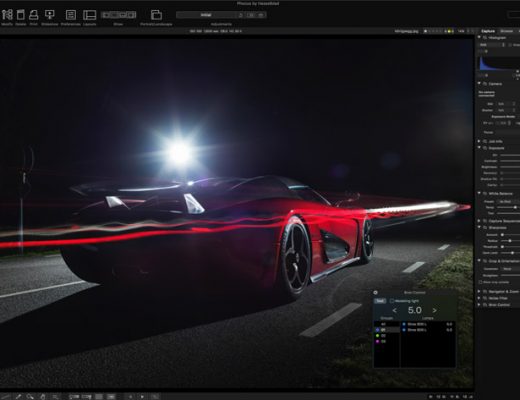This screenshot has height=400, width=520.
Task: Collapse the Crop & Orientation section
Action: 479,261
